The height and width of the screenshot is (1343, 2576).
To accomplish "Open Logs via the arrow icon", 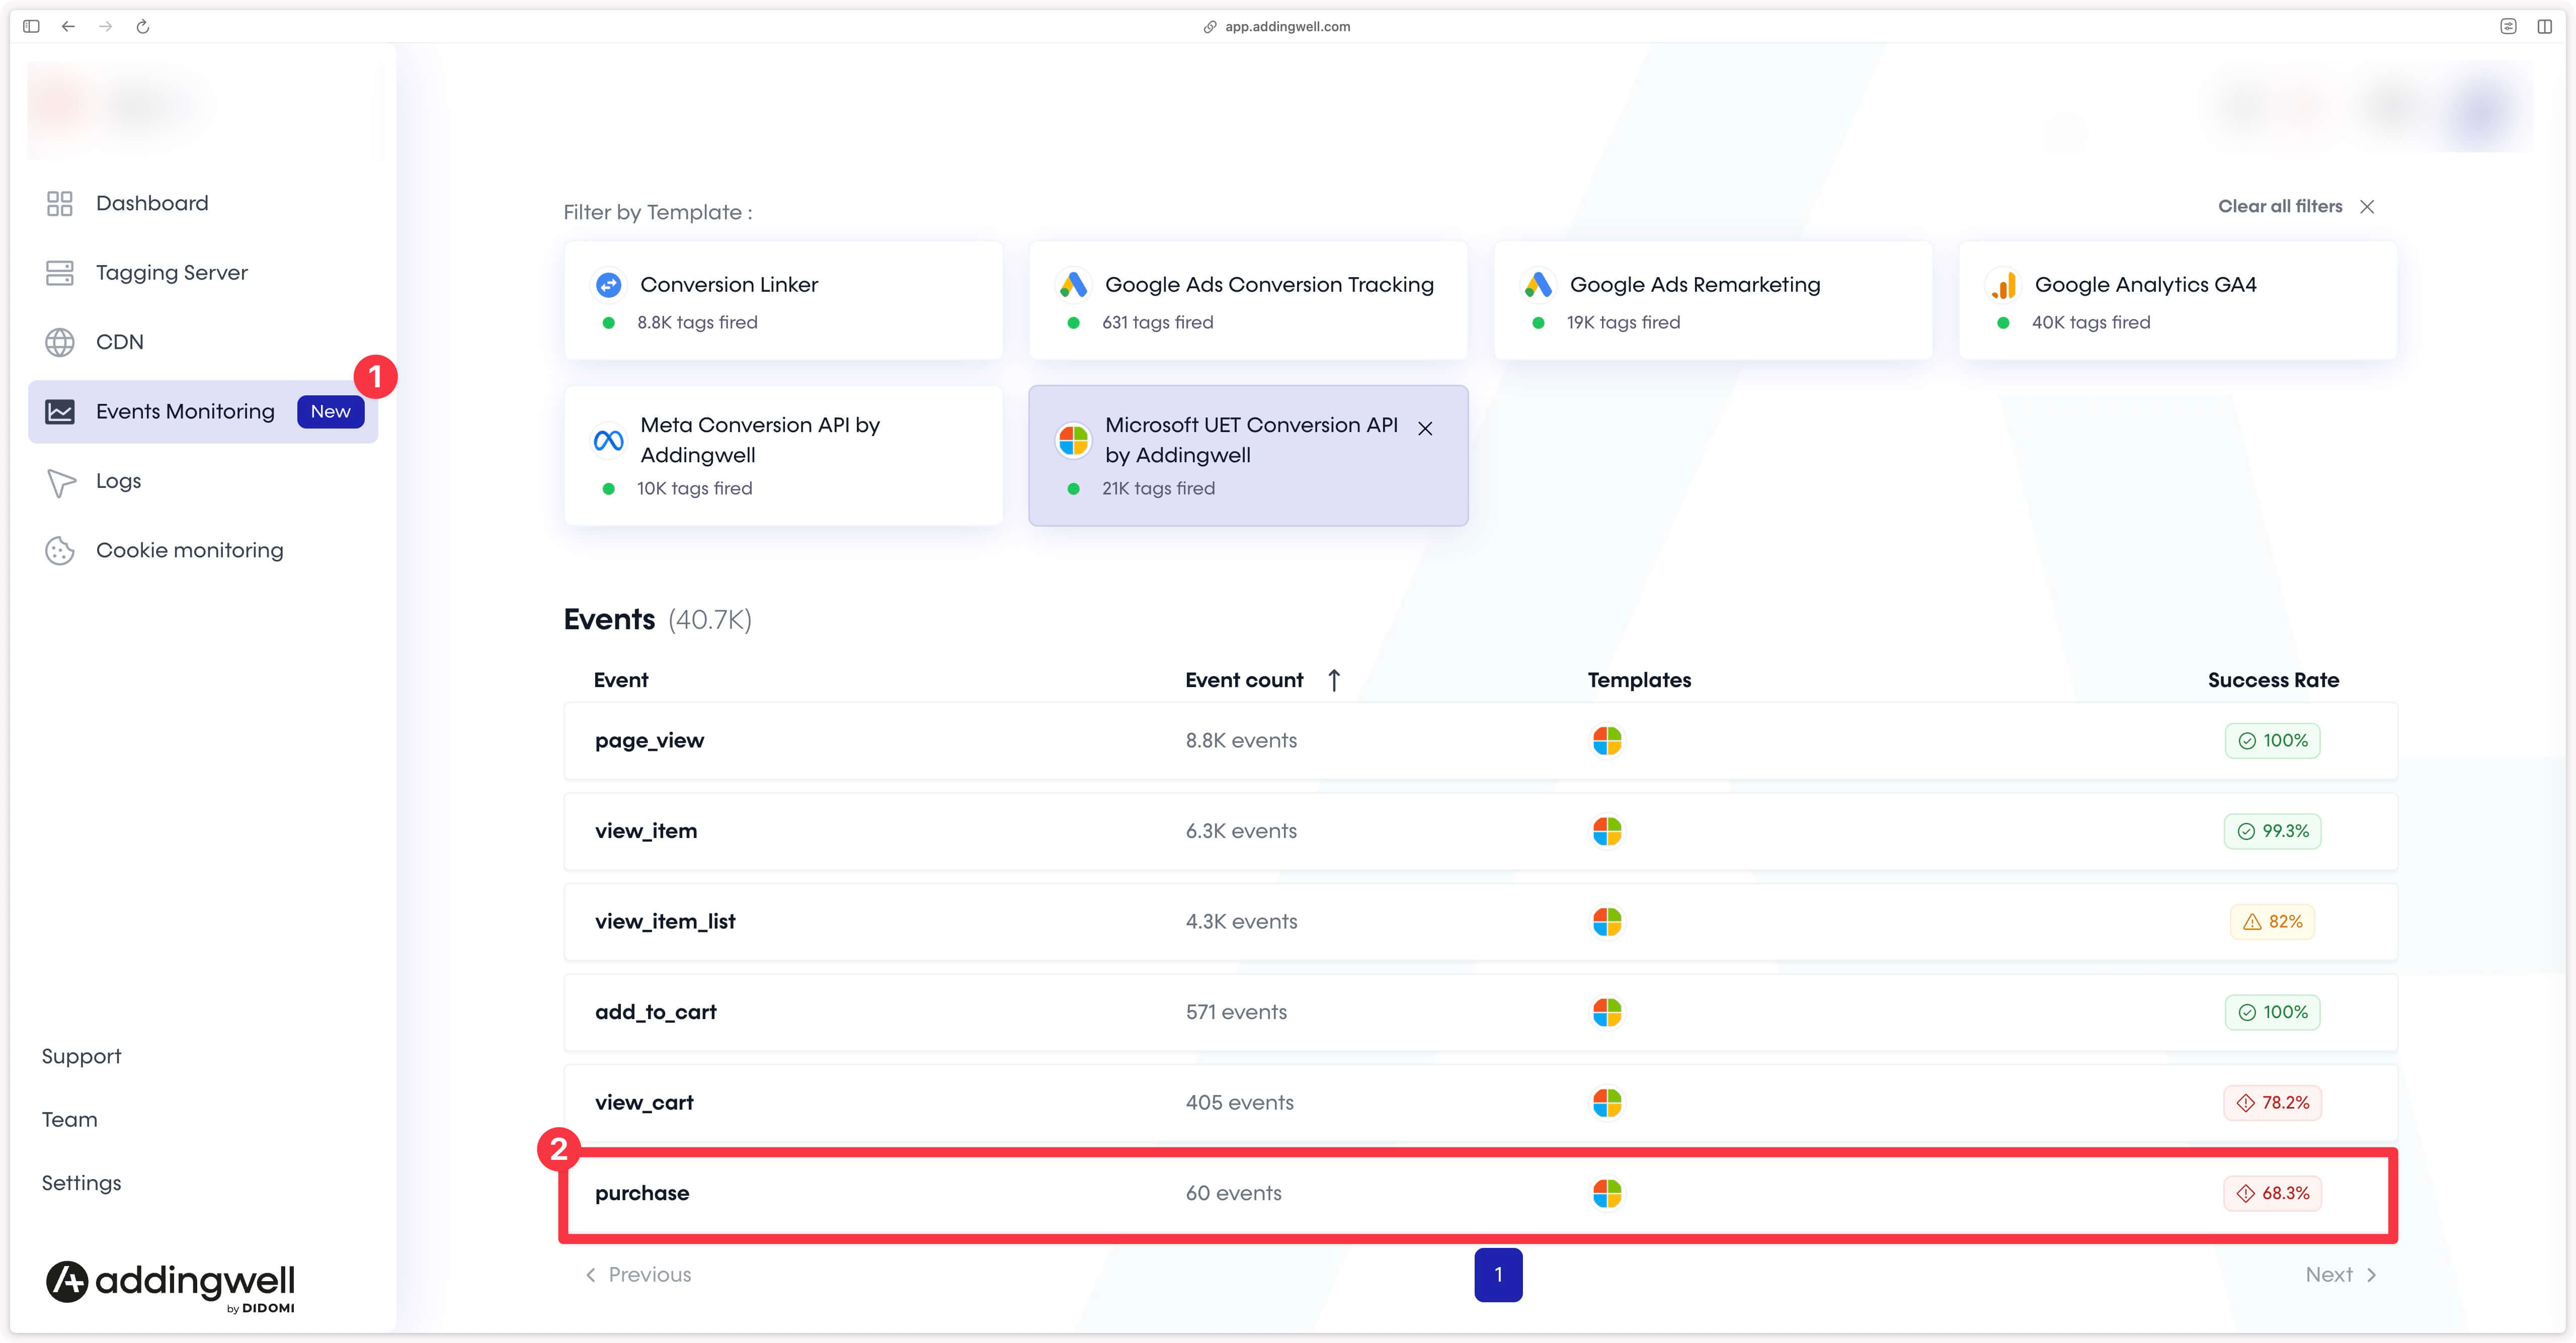I will point(59,482).
